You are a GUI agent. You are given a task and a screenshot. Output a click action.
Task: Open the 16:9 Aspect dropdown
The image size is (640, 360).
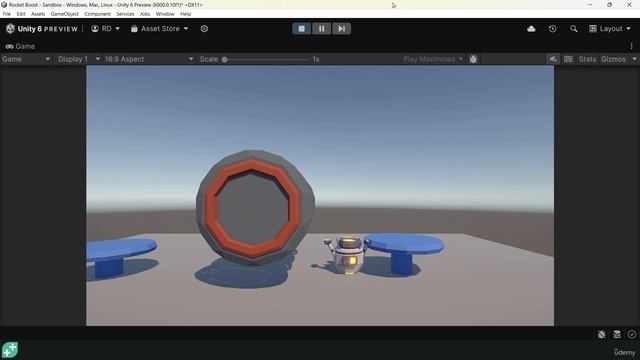coord(149,59)
